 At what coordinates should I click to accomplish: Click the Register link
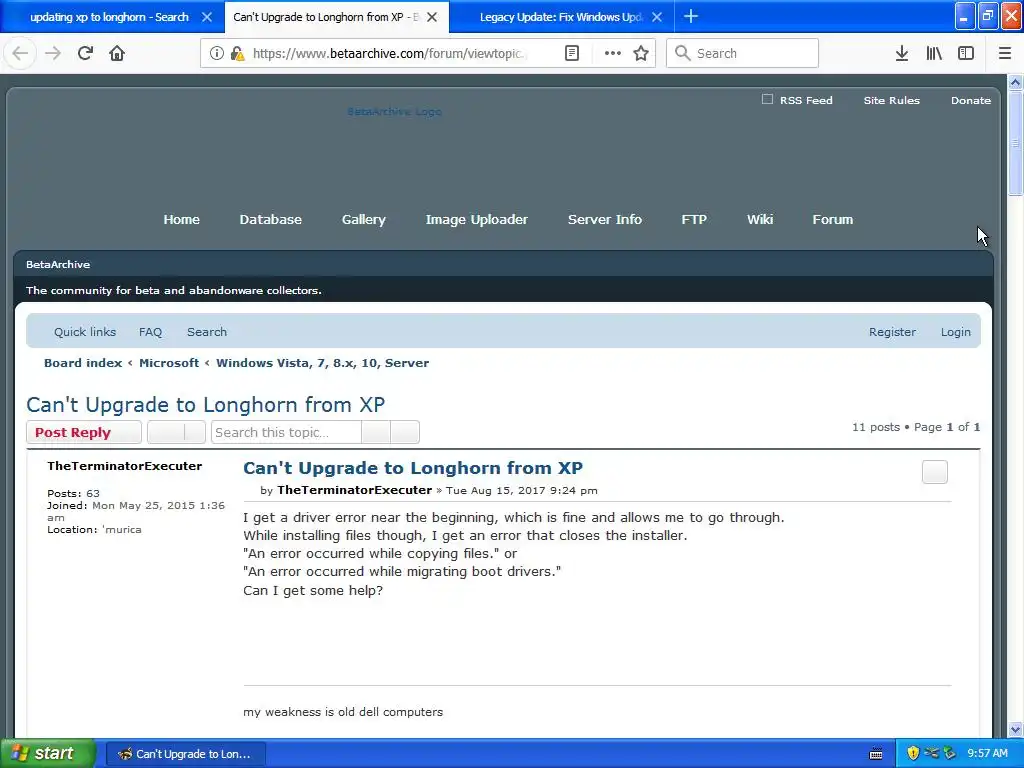(892, 332)
